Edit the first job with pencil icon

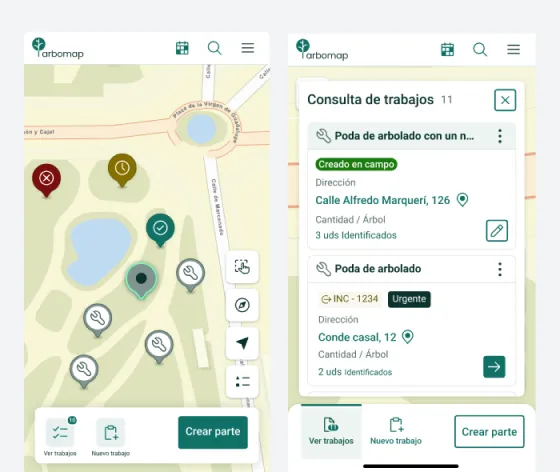tap(497, 231)
